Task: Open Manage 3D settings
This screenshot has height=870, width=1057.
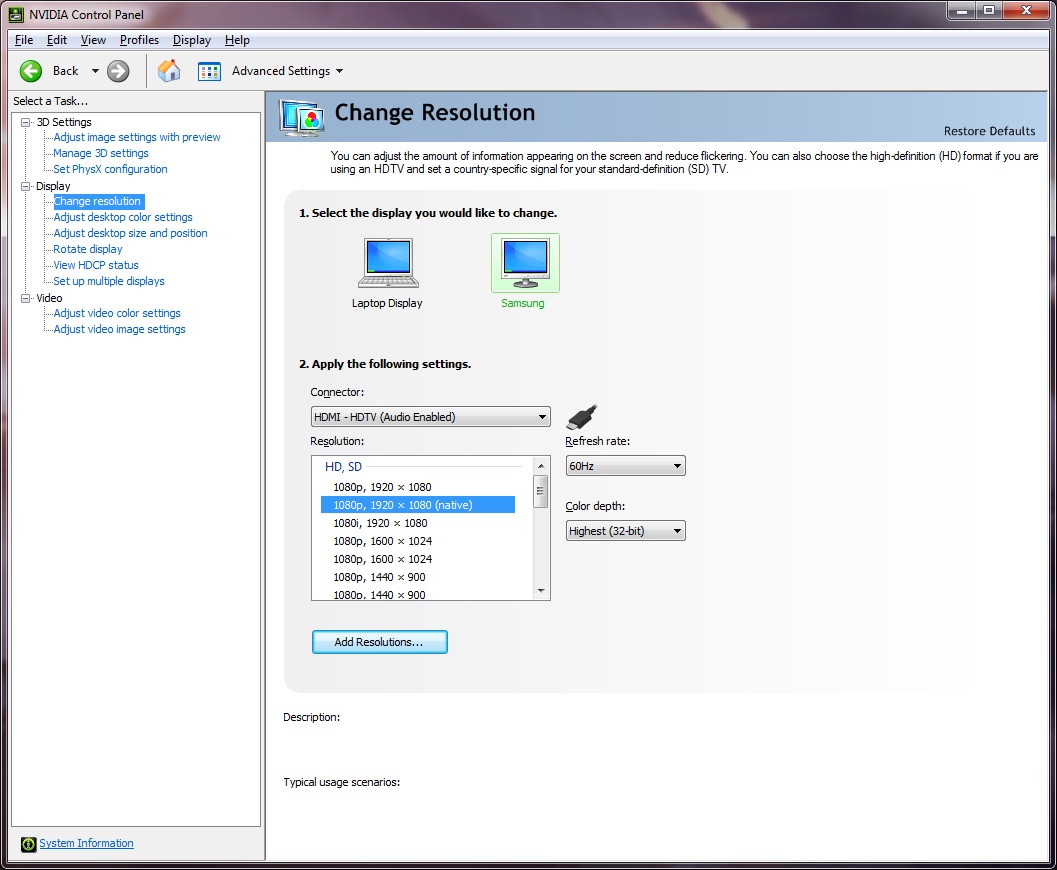Action: pos(101,154)
